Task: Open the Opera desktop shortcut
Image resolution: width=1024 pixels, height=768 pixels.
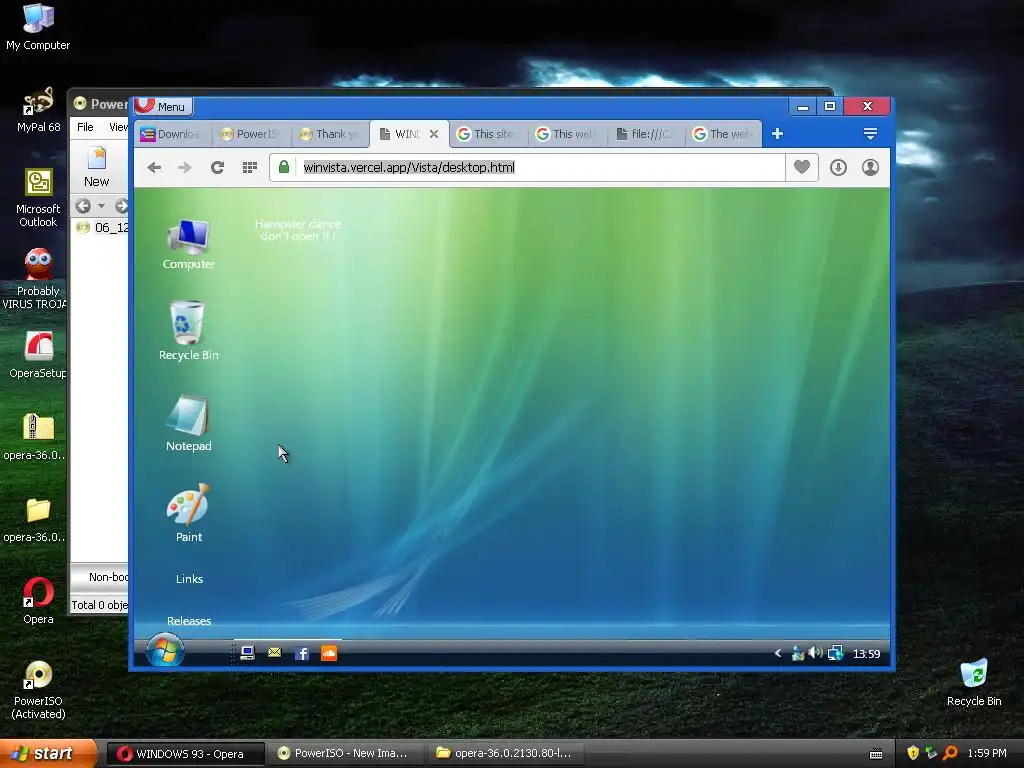Action: point(38,601)
